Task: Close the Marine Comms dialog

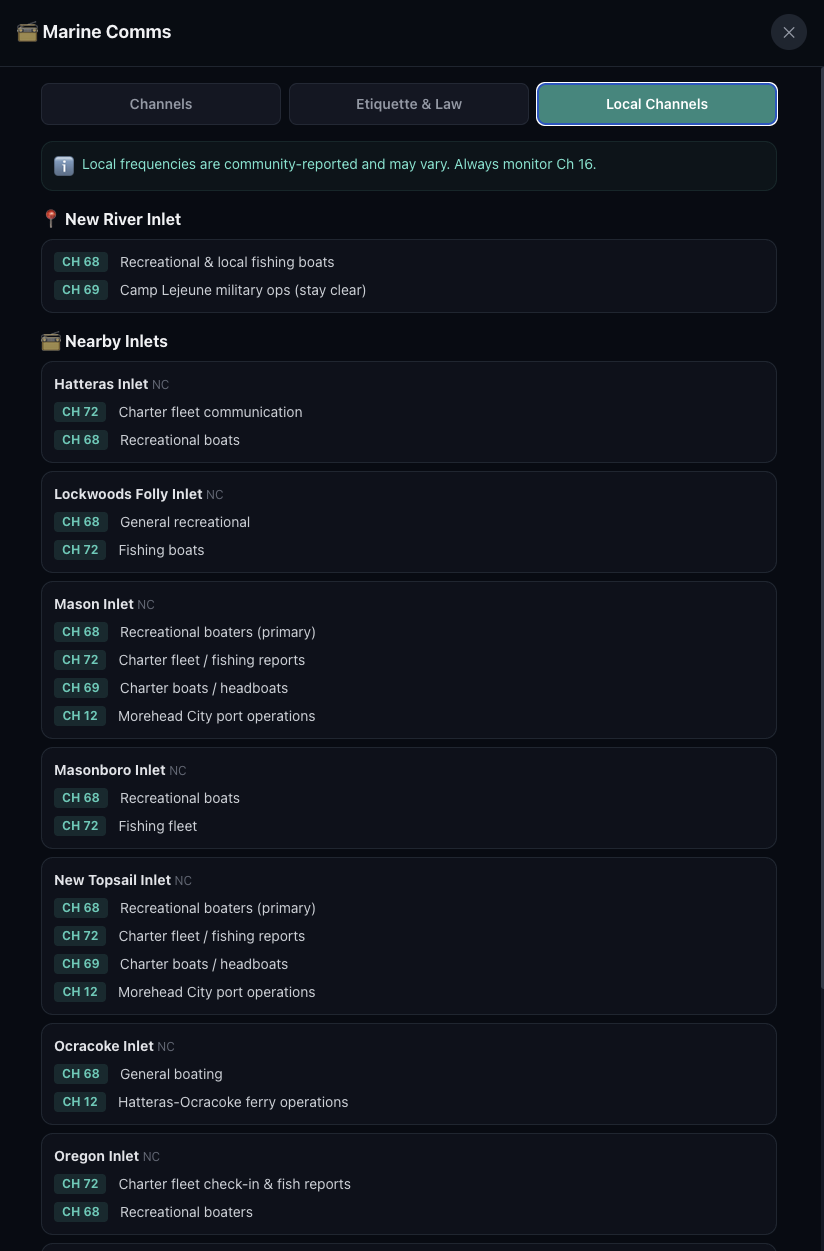Action: (788, 32)
